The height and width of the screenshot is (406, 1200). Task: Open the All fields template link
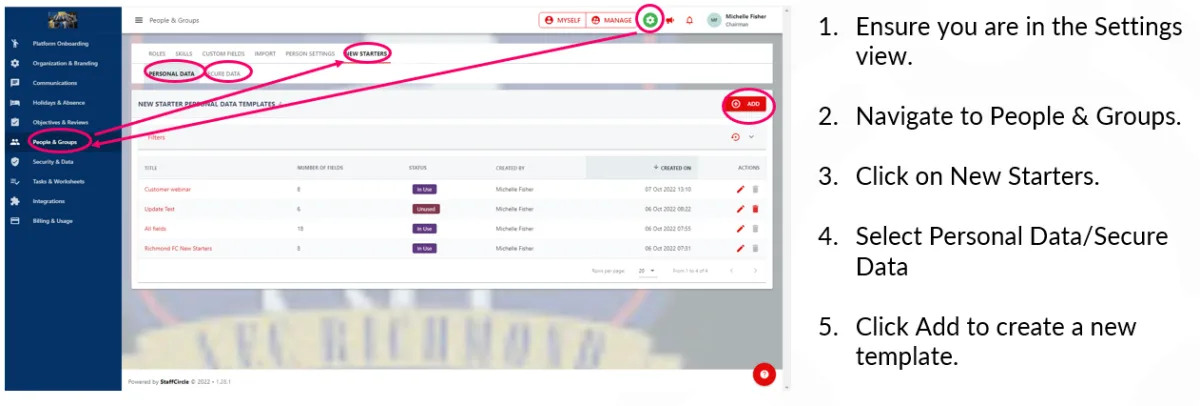click(x=155, y=229)
